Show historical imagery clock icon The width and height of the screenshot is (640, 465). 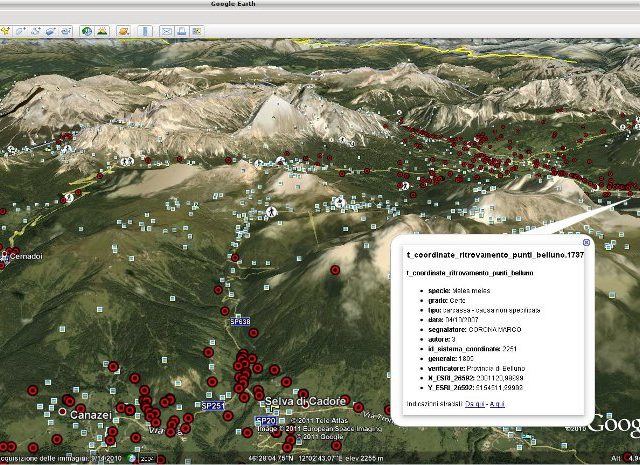coord(86,31)
